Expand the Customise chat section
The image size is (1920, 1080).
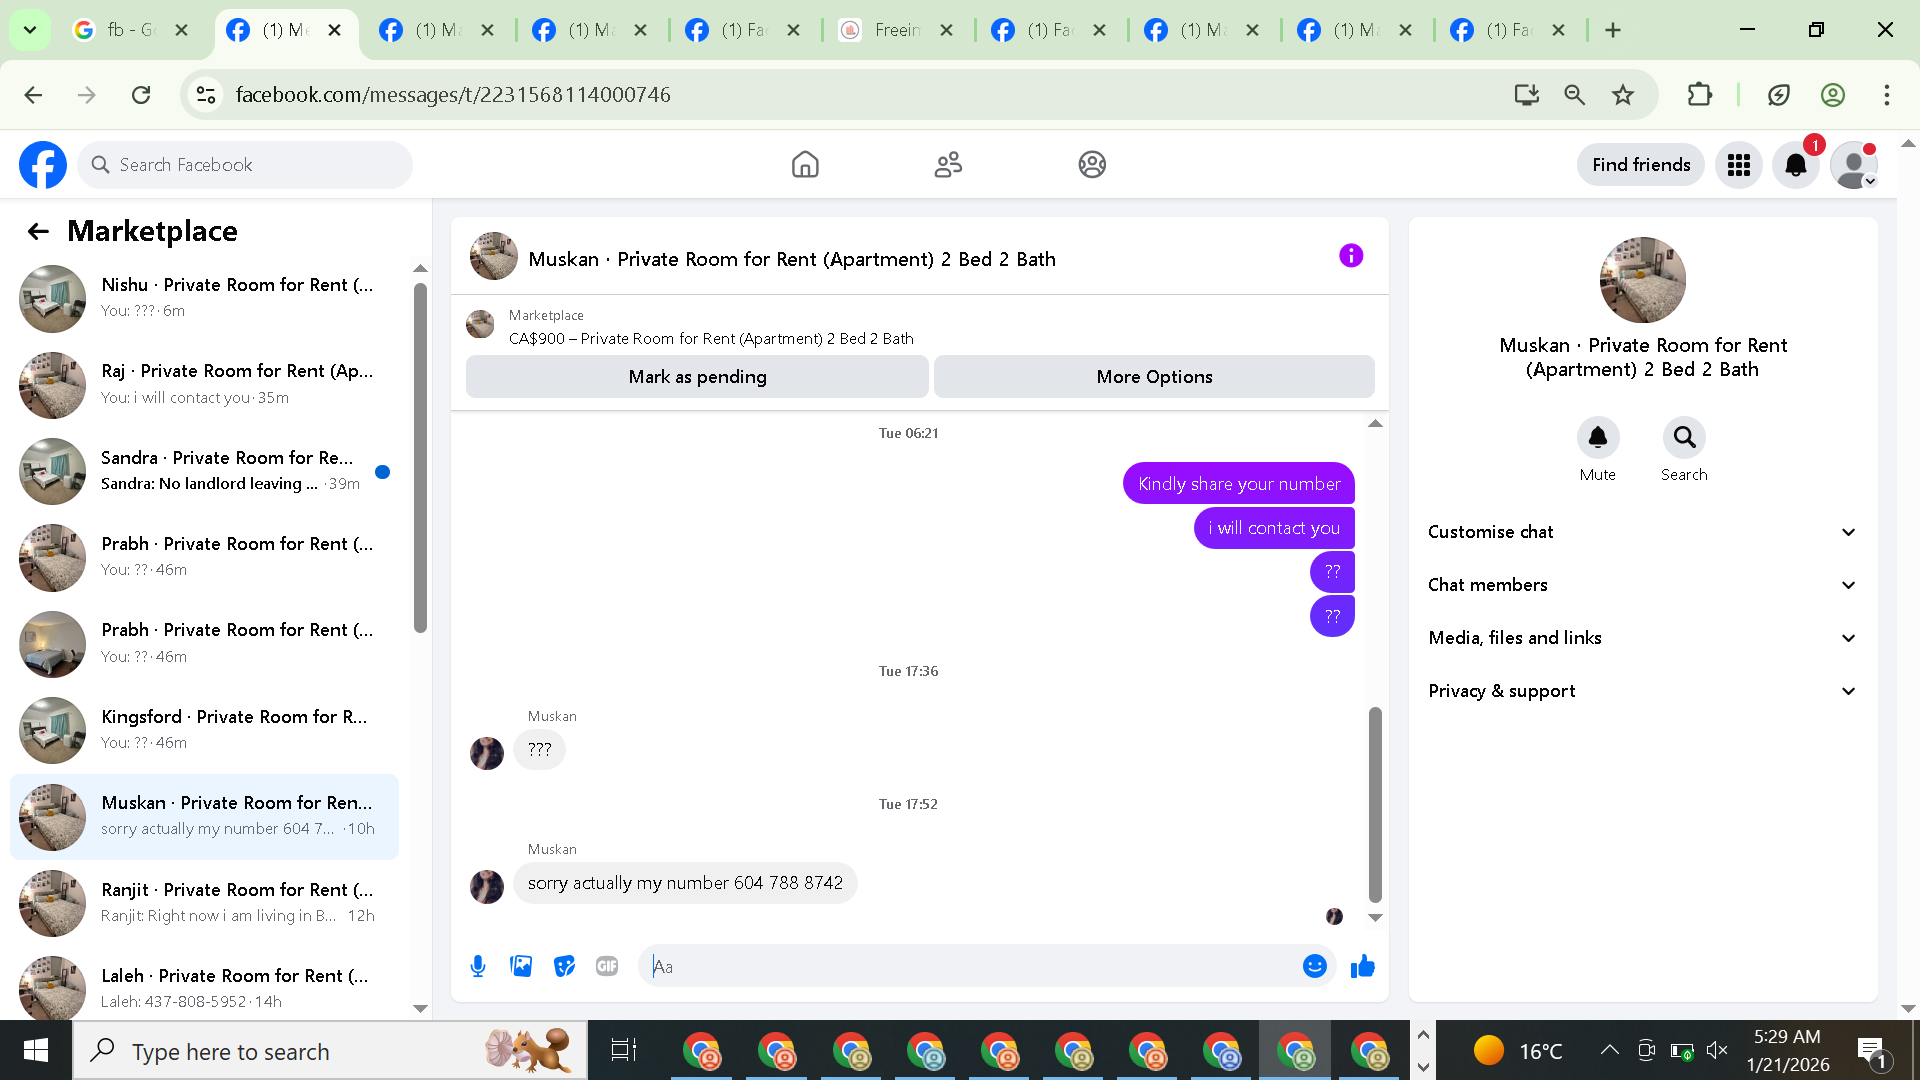[x=1642, y=532]
